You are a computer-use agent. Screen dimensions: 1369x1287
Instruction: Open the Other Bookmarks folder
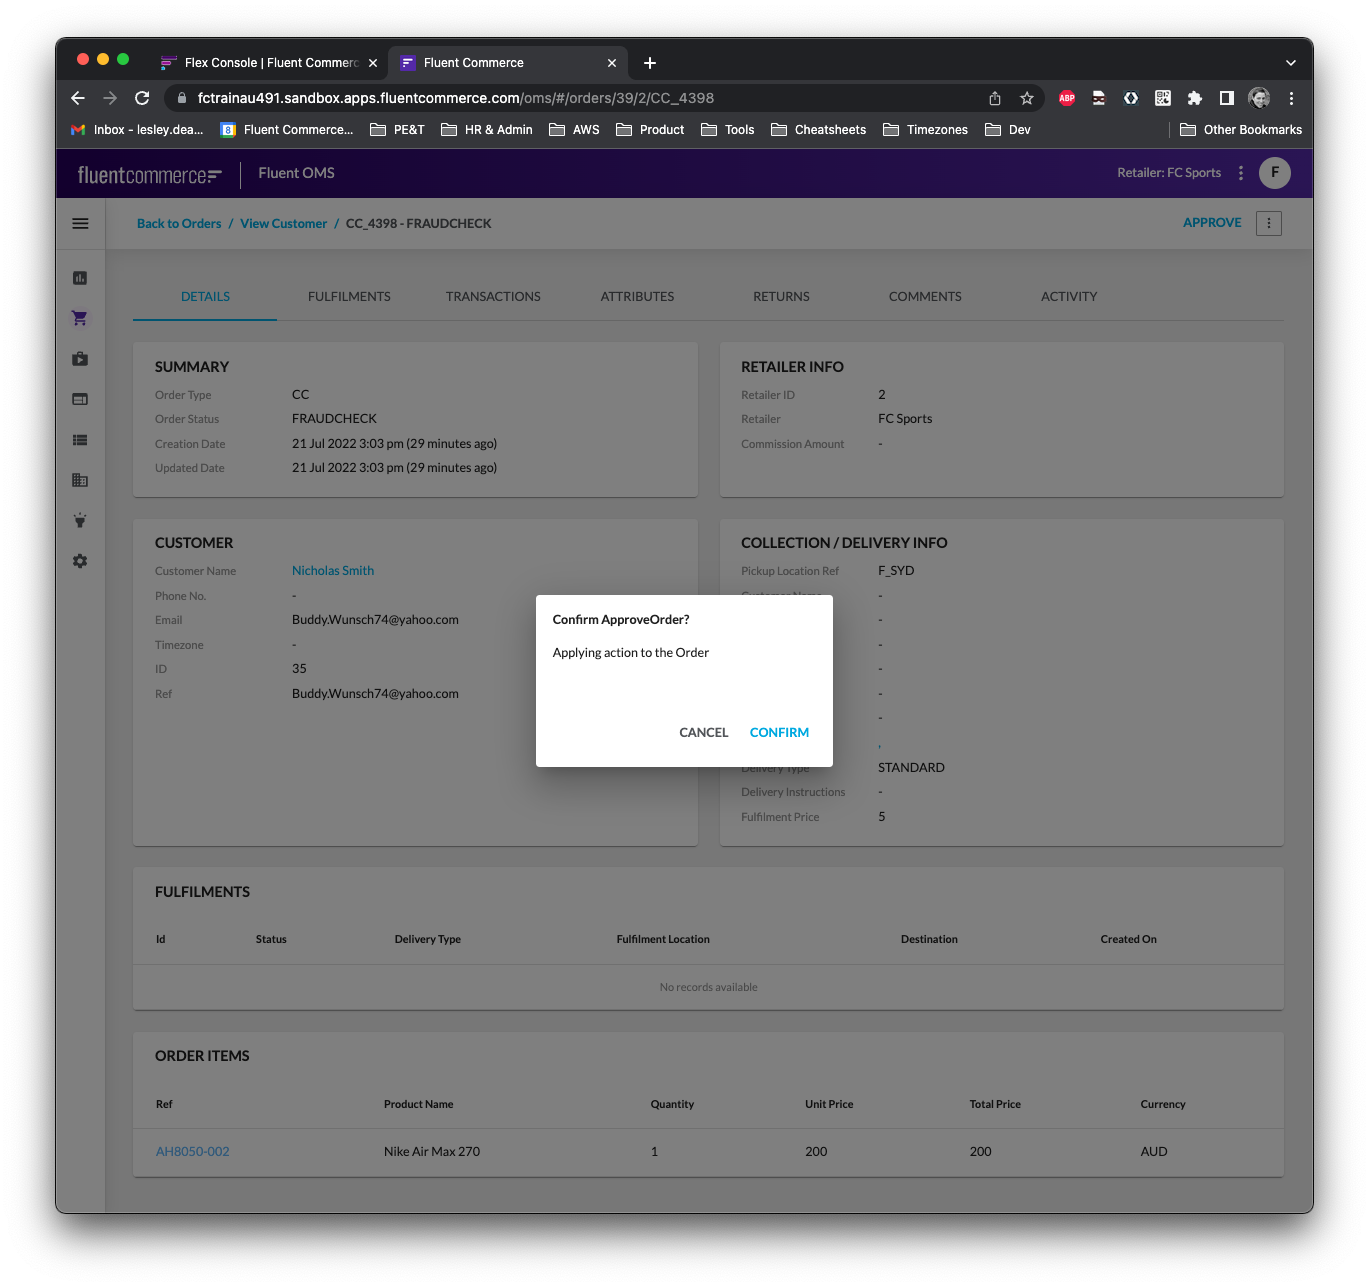click(1241, 130)
